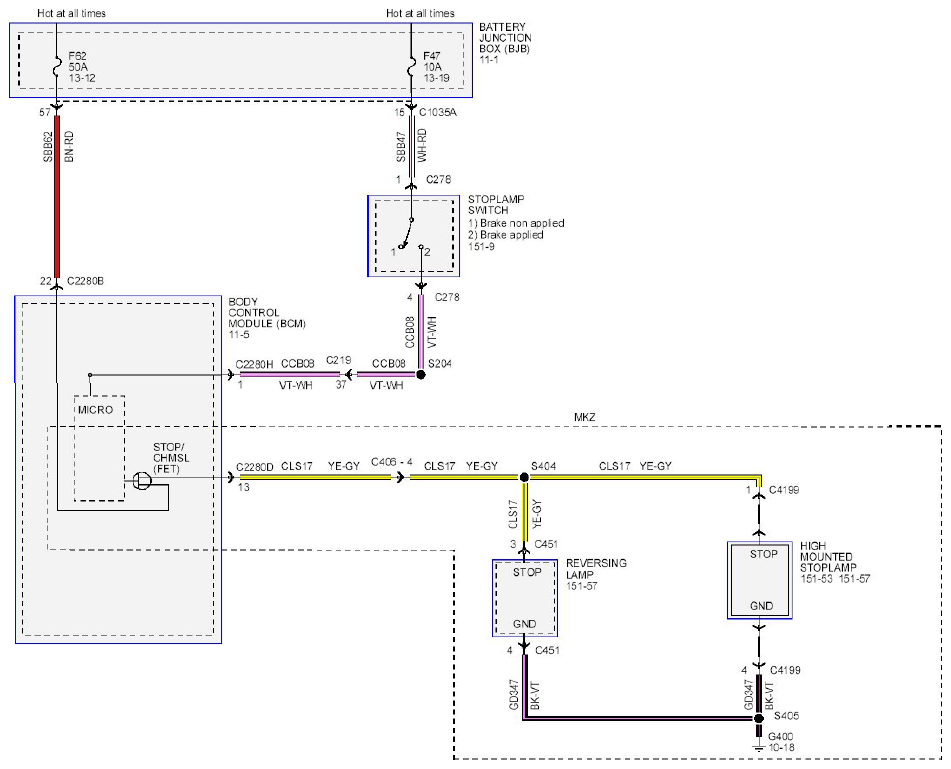This screenshot has width=951, height=769.
Task: Click the STOP/CHMSL FET transistor symbol
Action: coord(142,480)
